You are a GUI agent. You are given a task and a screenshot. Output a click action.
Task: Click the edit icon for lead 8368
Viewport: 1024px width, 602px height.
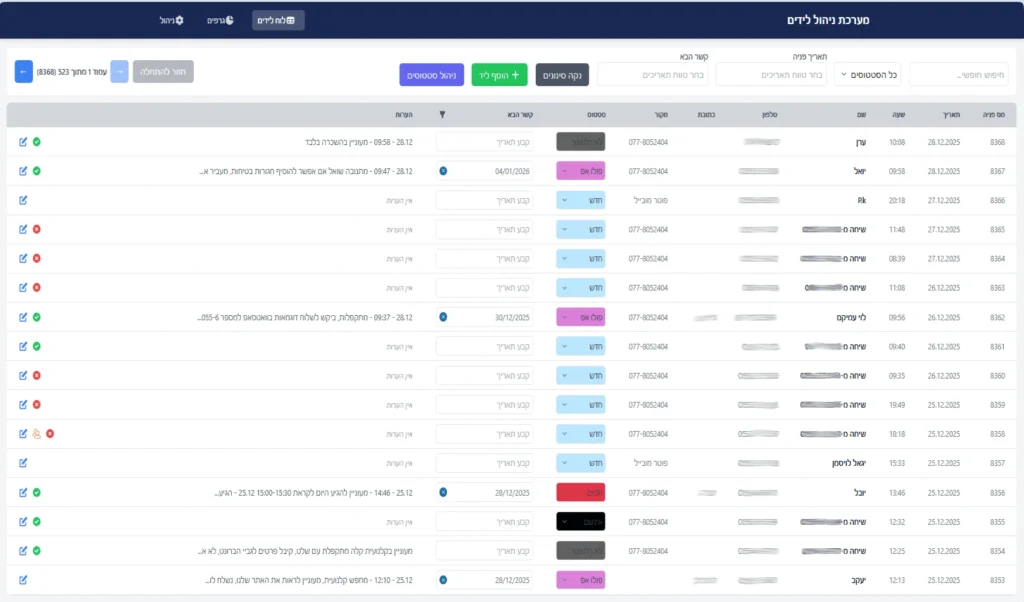[23, 142]
